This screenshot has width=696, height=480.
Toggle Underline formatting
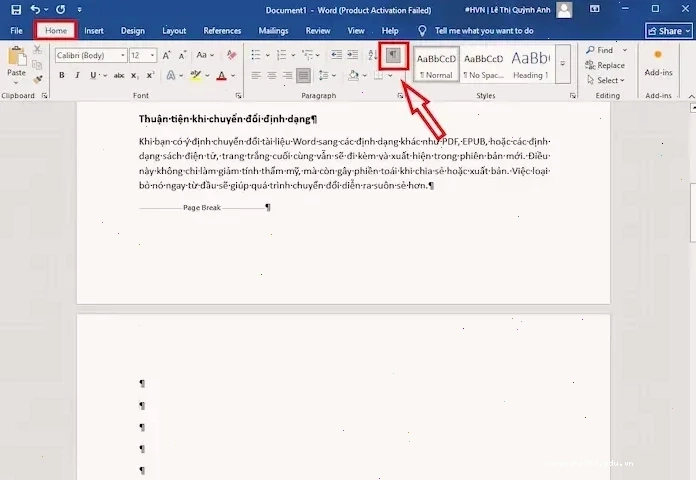click(93, 75)
